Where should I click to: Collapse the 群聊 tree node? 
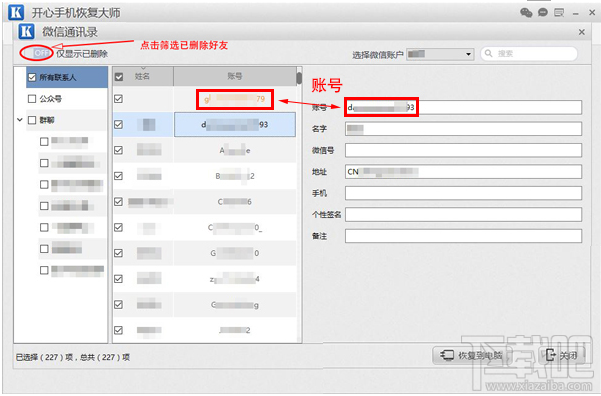pyautogui.click(x=20, y=120)
